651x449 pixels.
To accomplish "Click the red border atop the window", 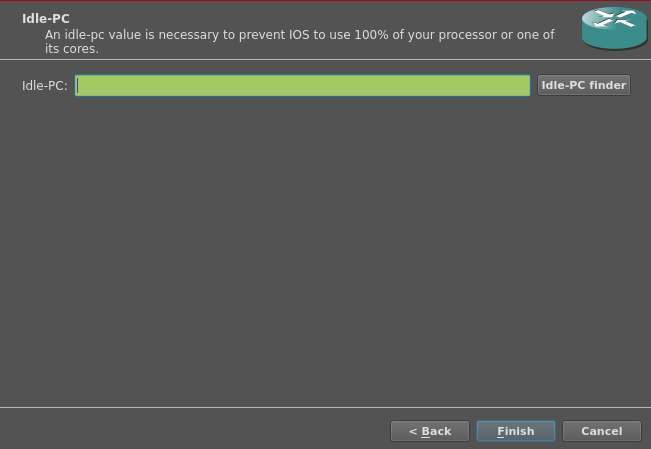I will 325,1.
